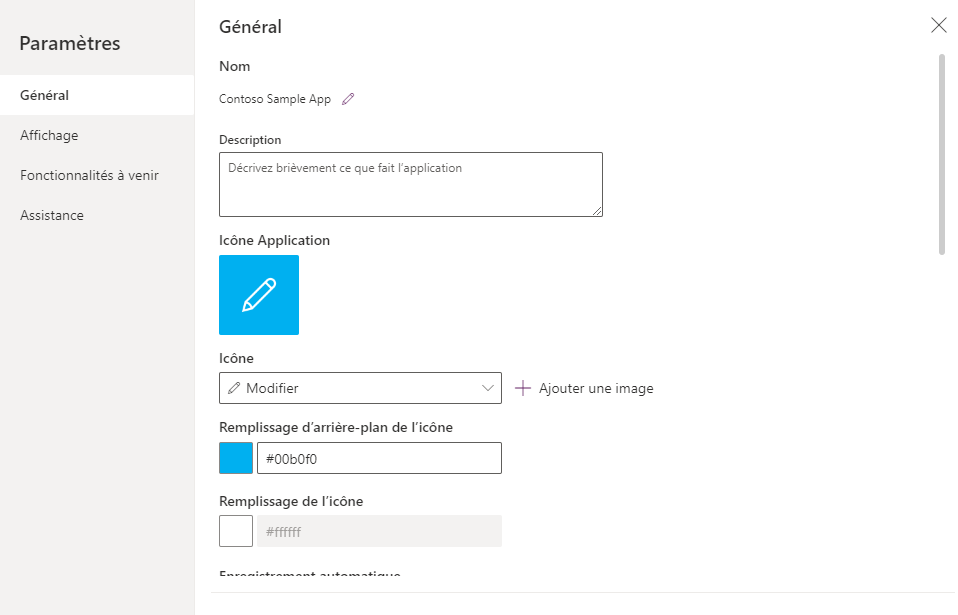The width and height of the screenshot is (958, 615).
Task: Switch to the Affichage tab
Action: click(97, 135)
